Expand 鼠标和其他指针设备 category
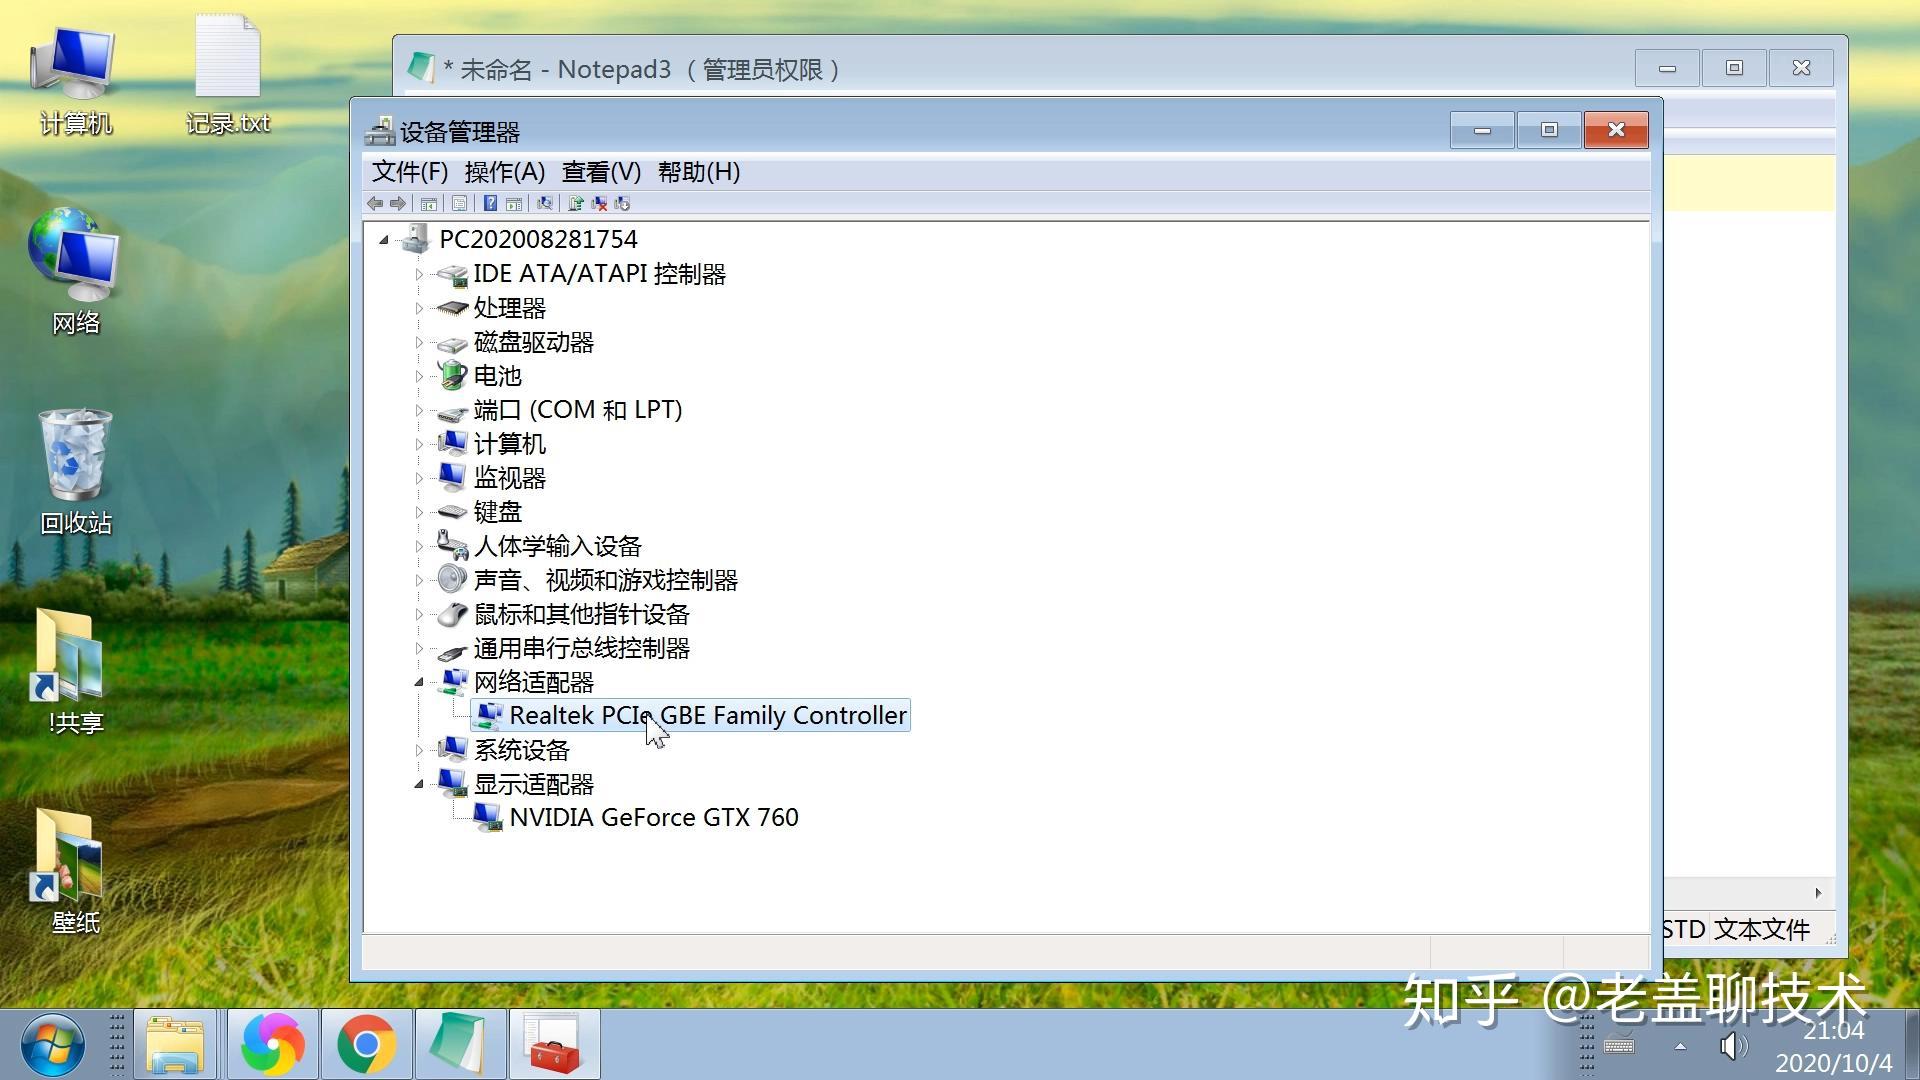 (419, 614)
